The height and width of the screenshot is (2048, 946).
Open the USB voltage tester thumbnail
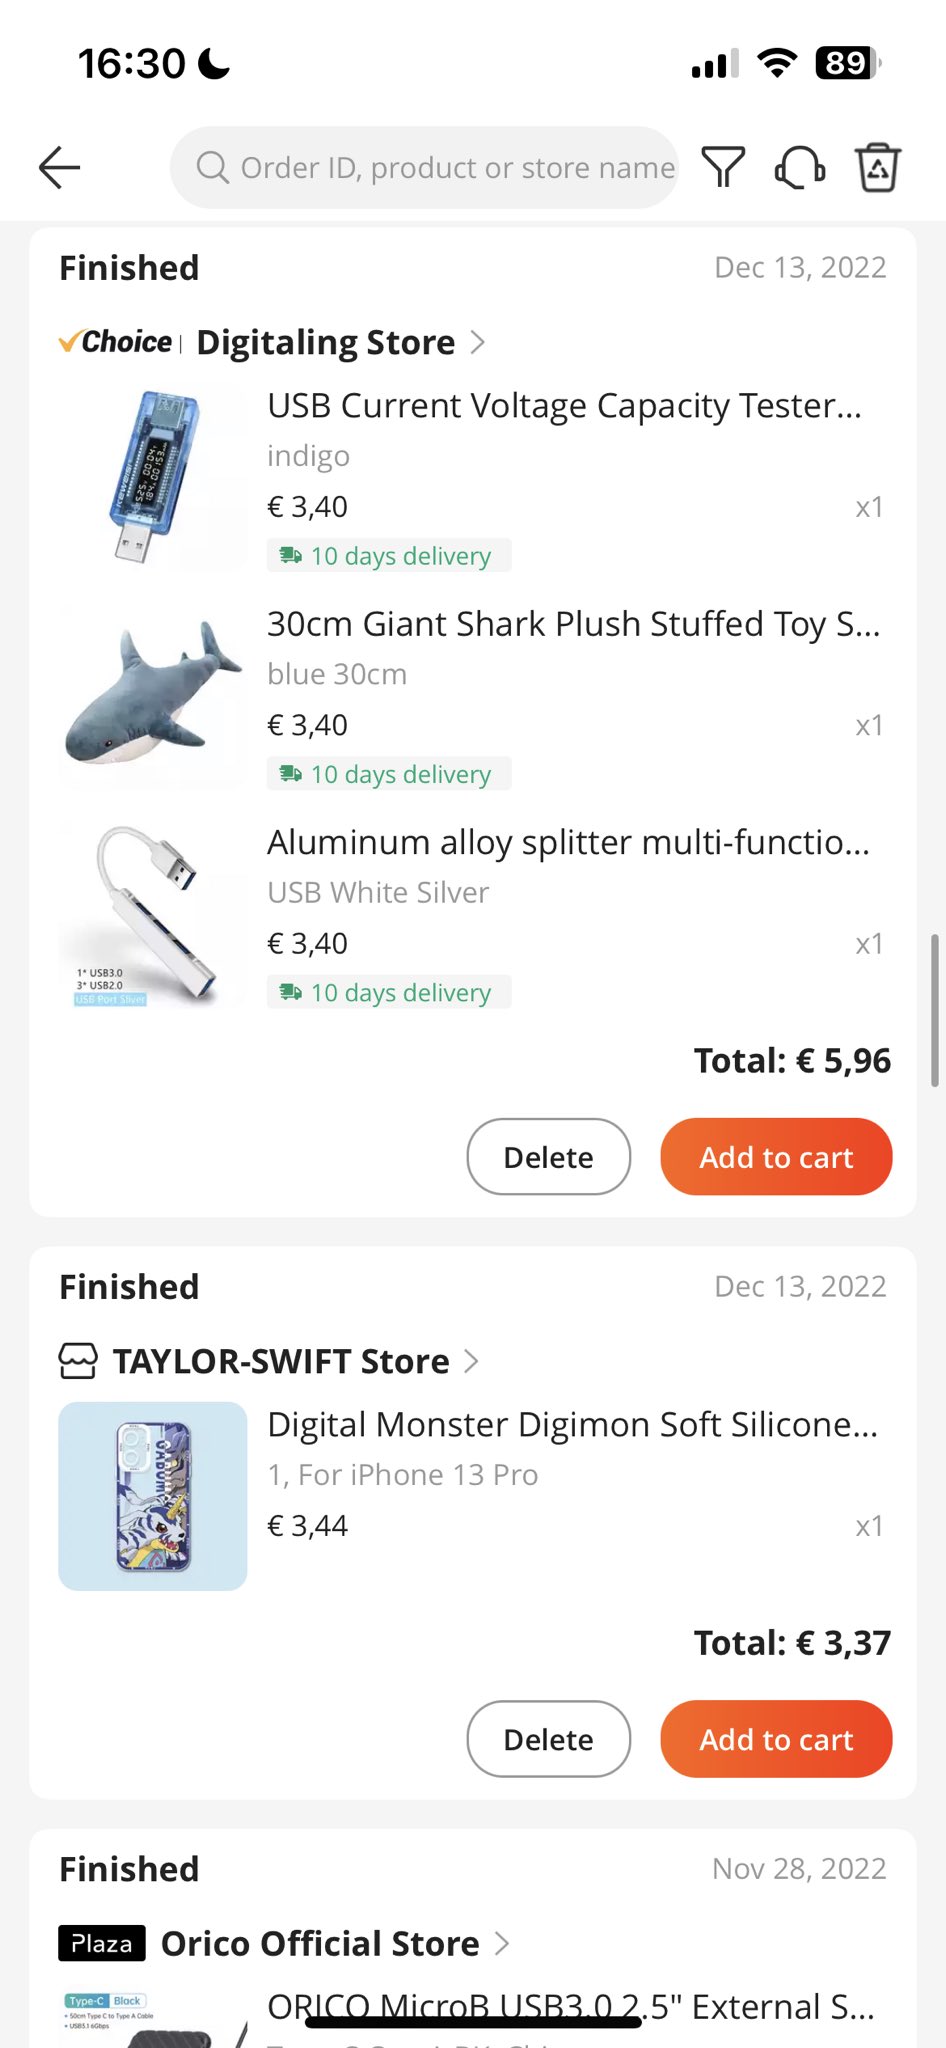[x=153, y=478]
